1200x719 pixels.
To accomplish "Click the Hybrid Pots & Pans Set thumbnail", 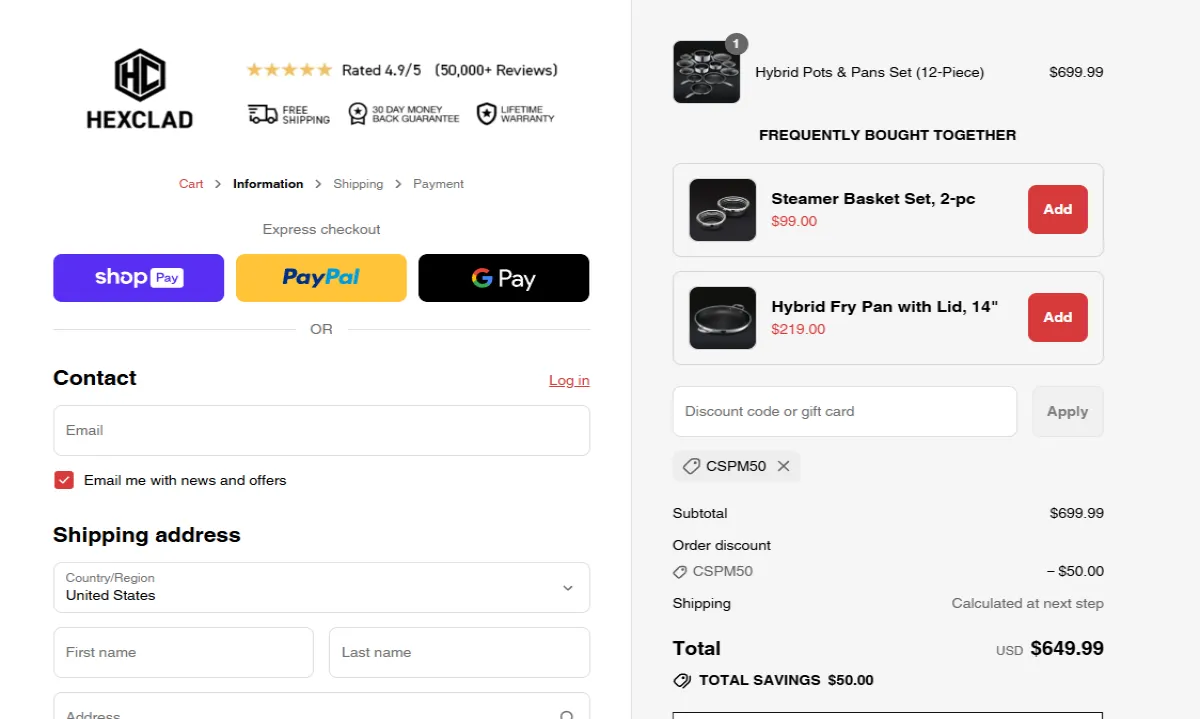I will point(707,71).
